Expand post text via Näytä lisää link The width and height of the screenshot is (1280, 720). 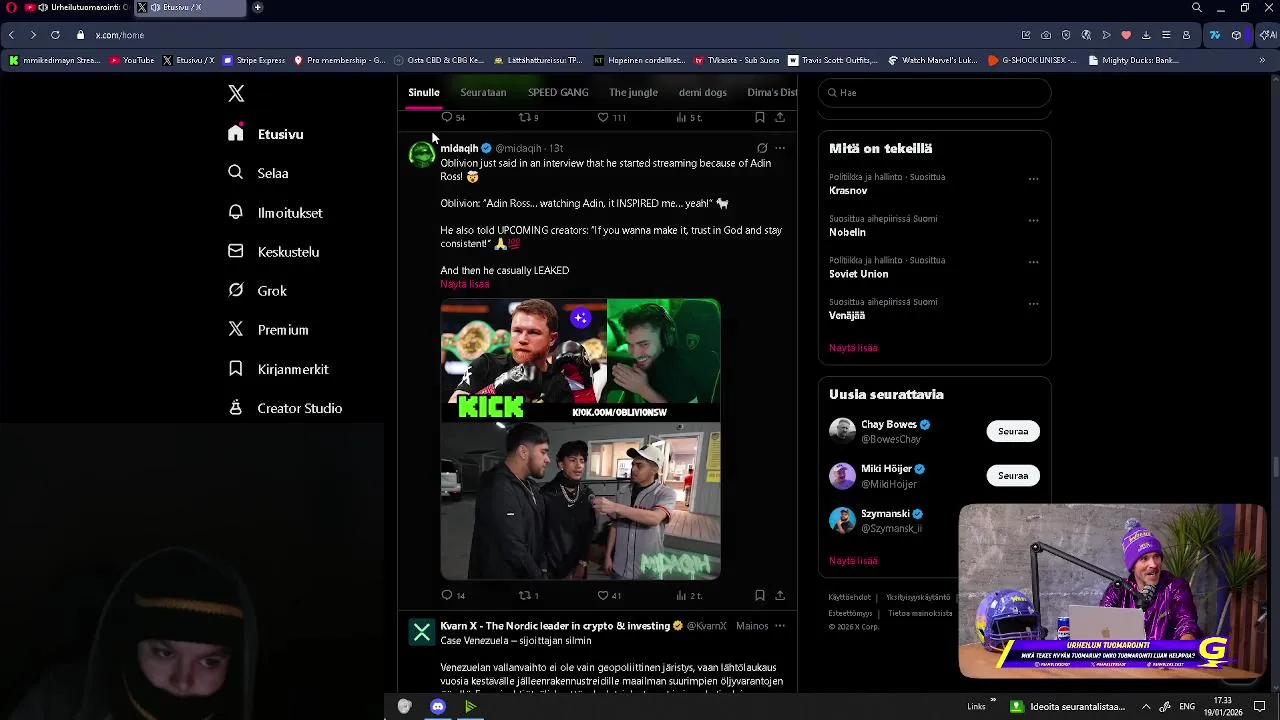(x=465, y=284)
